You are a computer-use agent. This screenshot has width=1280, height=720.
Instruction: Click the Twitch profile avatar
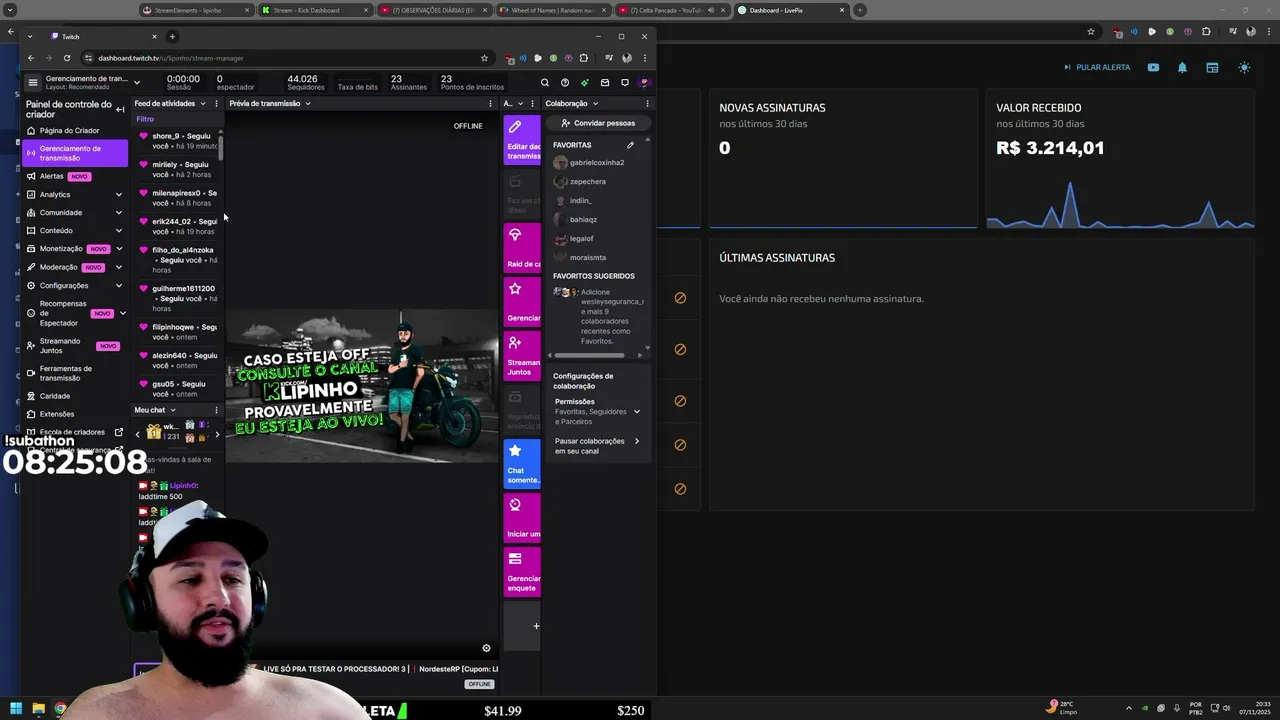point(644,83)
